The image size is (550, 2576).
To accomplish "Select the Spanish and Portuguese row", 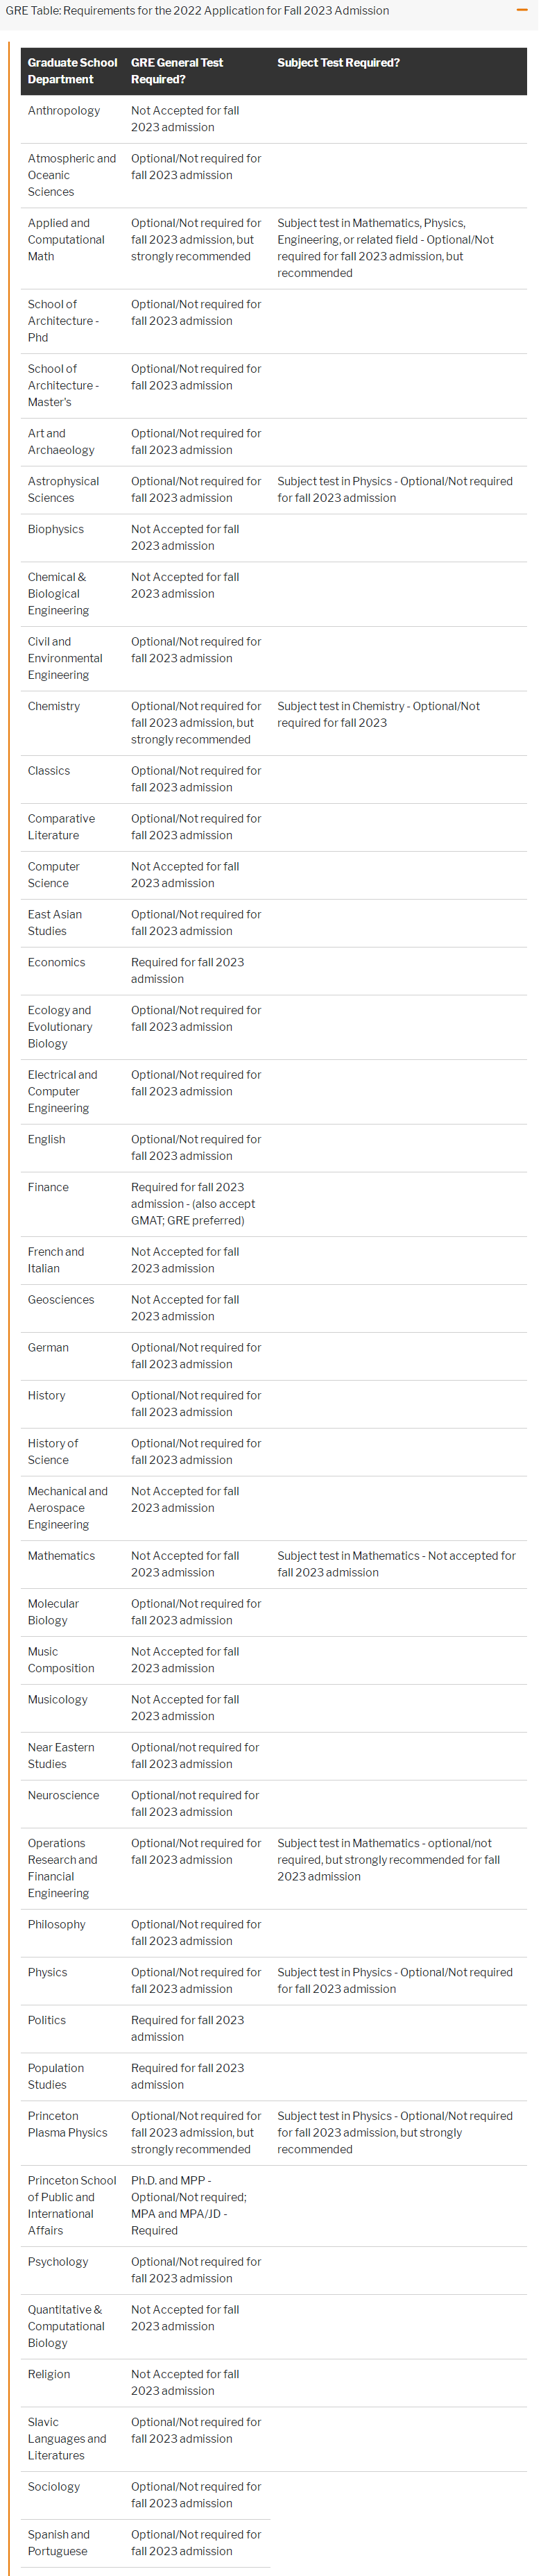I will pos(59,2543).
